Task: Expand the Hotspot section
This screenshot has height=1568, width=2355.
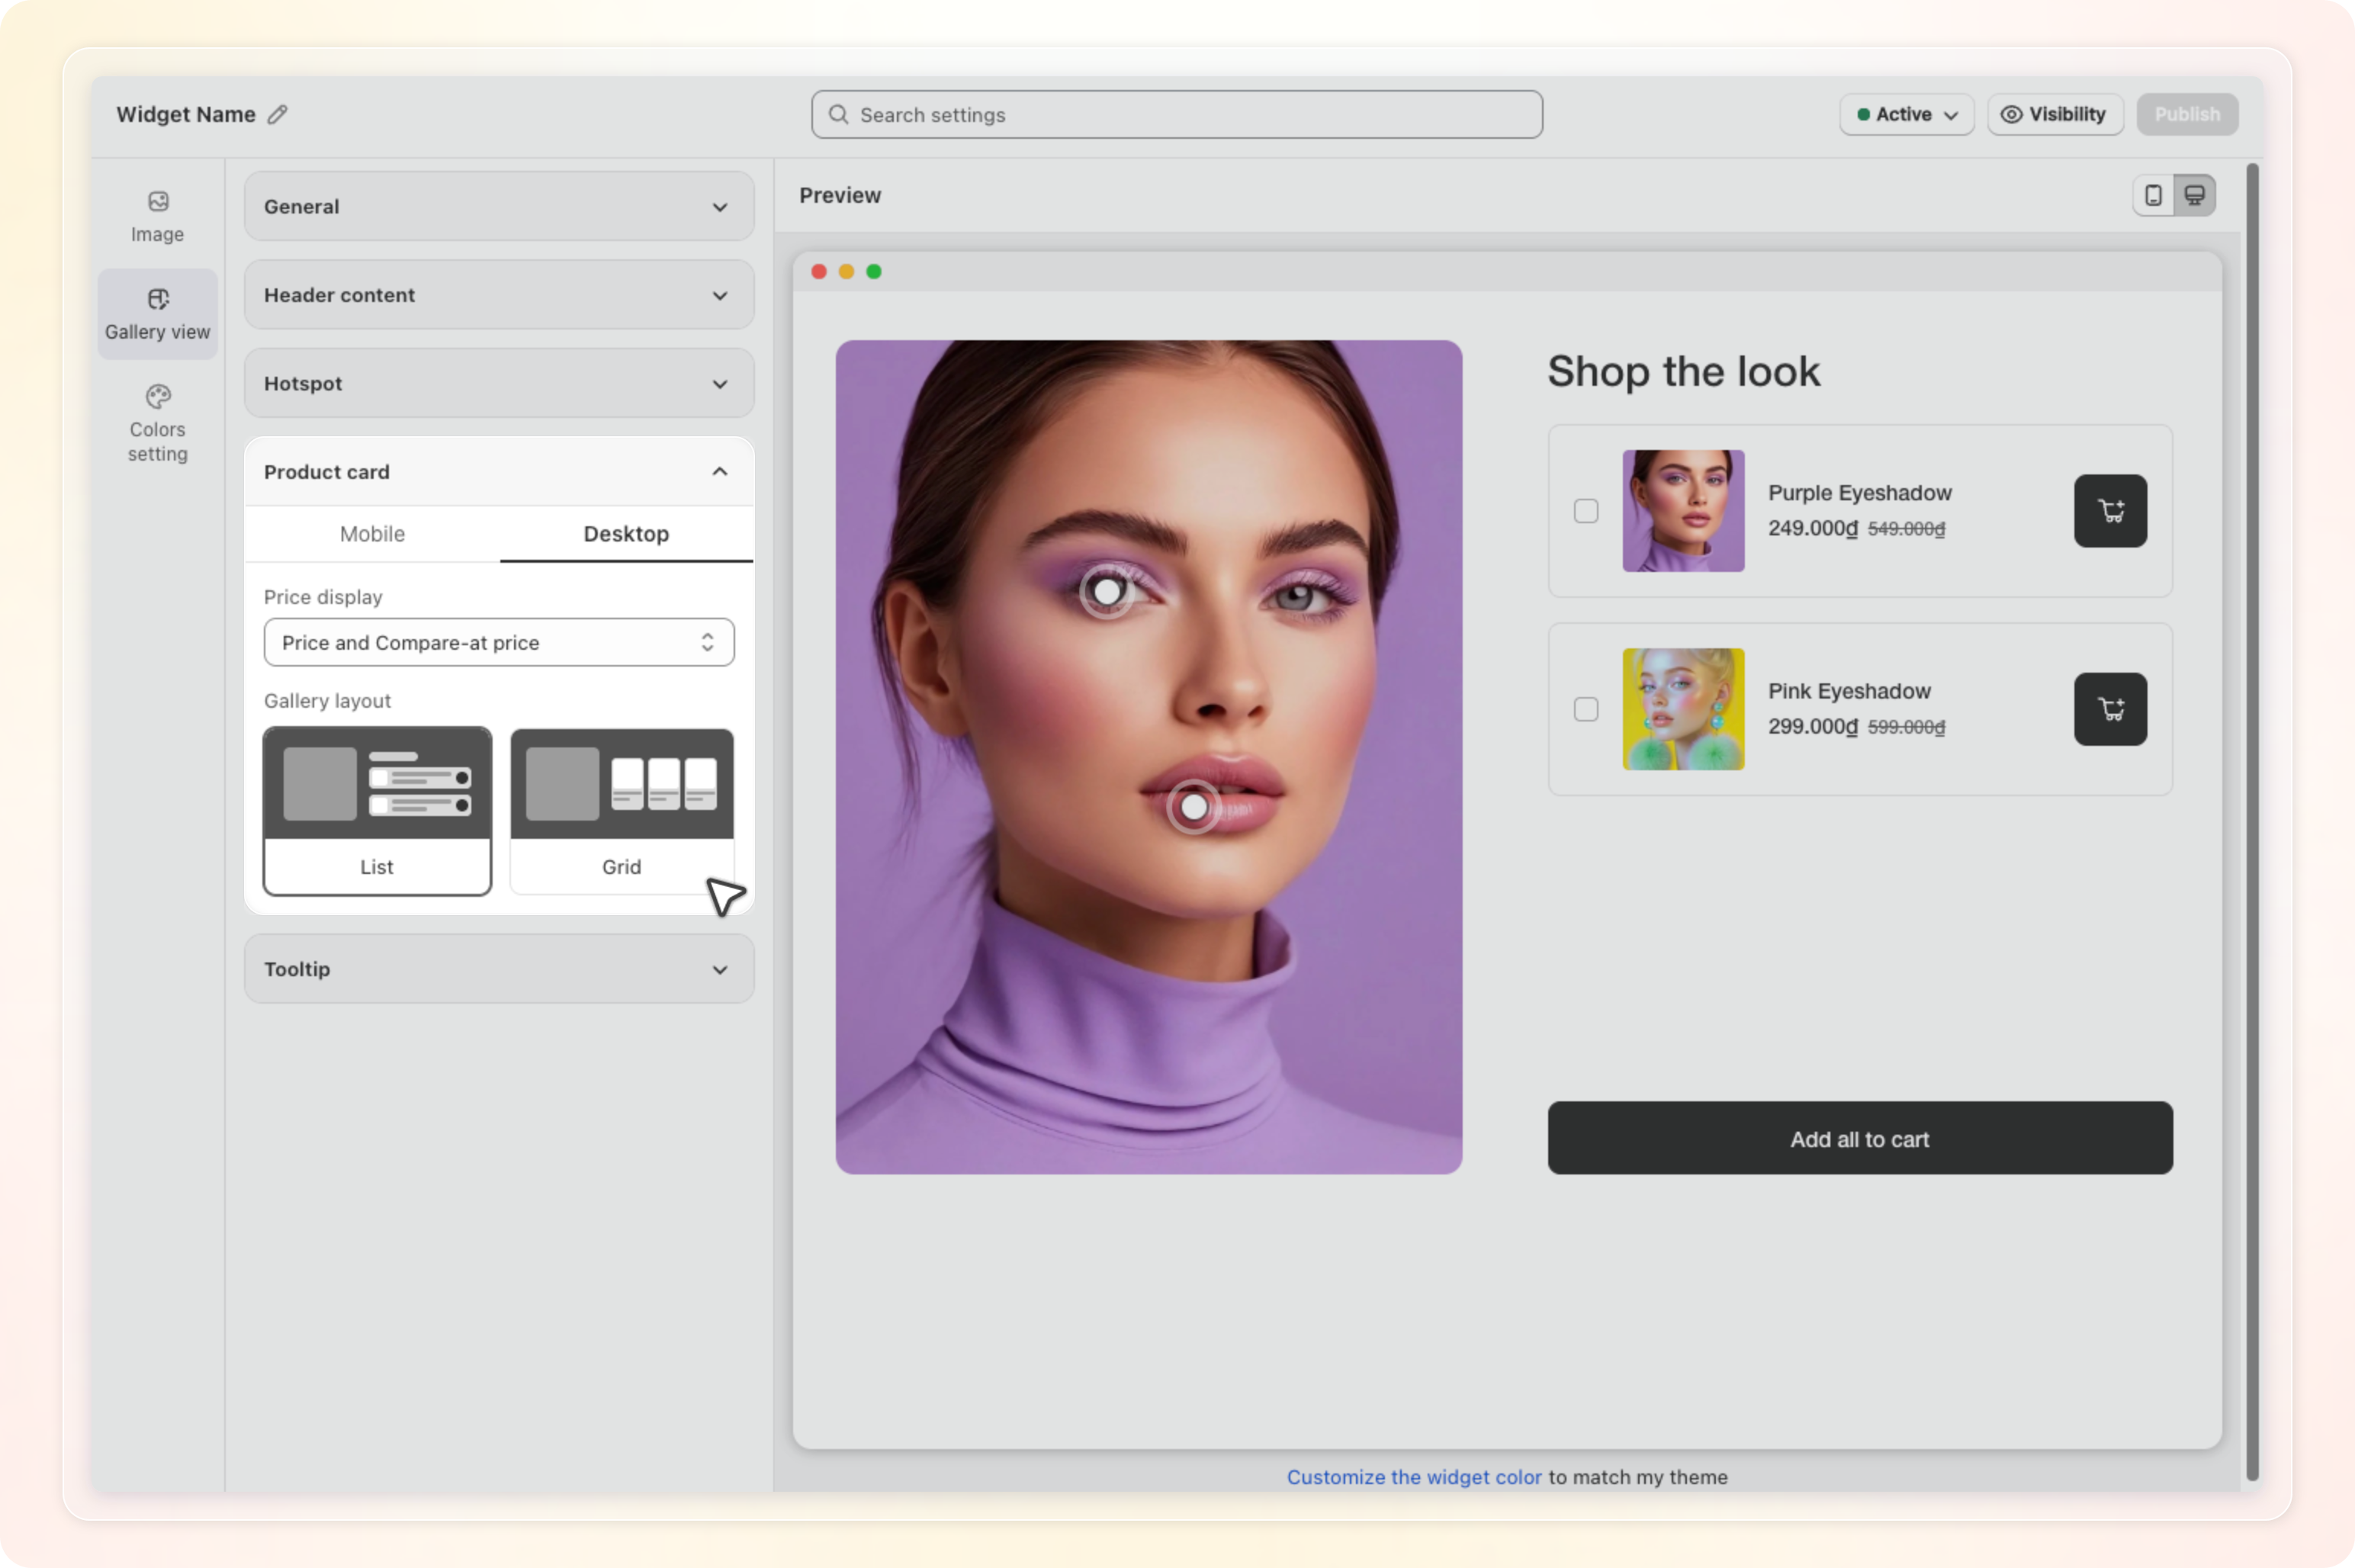Action: [x=499, y=383]
